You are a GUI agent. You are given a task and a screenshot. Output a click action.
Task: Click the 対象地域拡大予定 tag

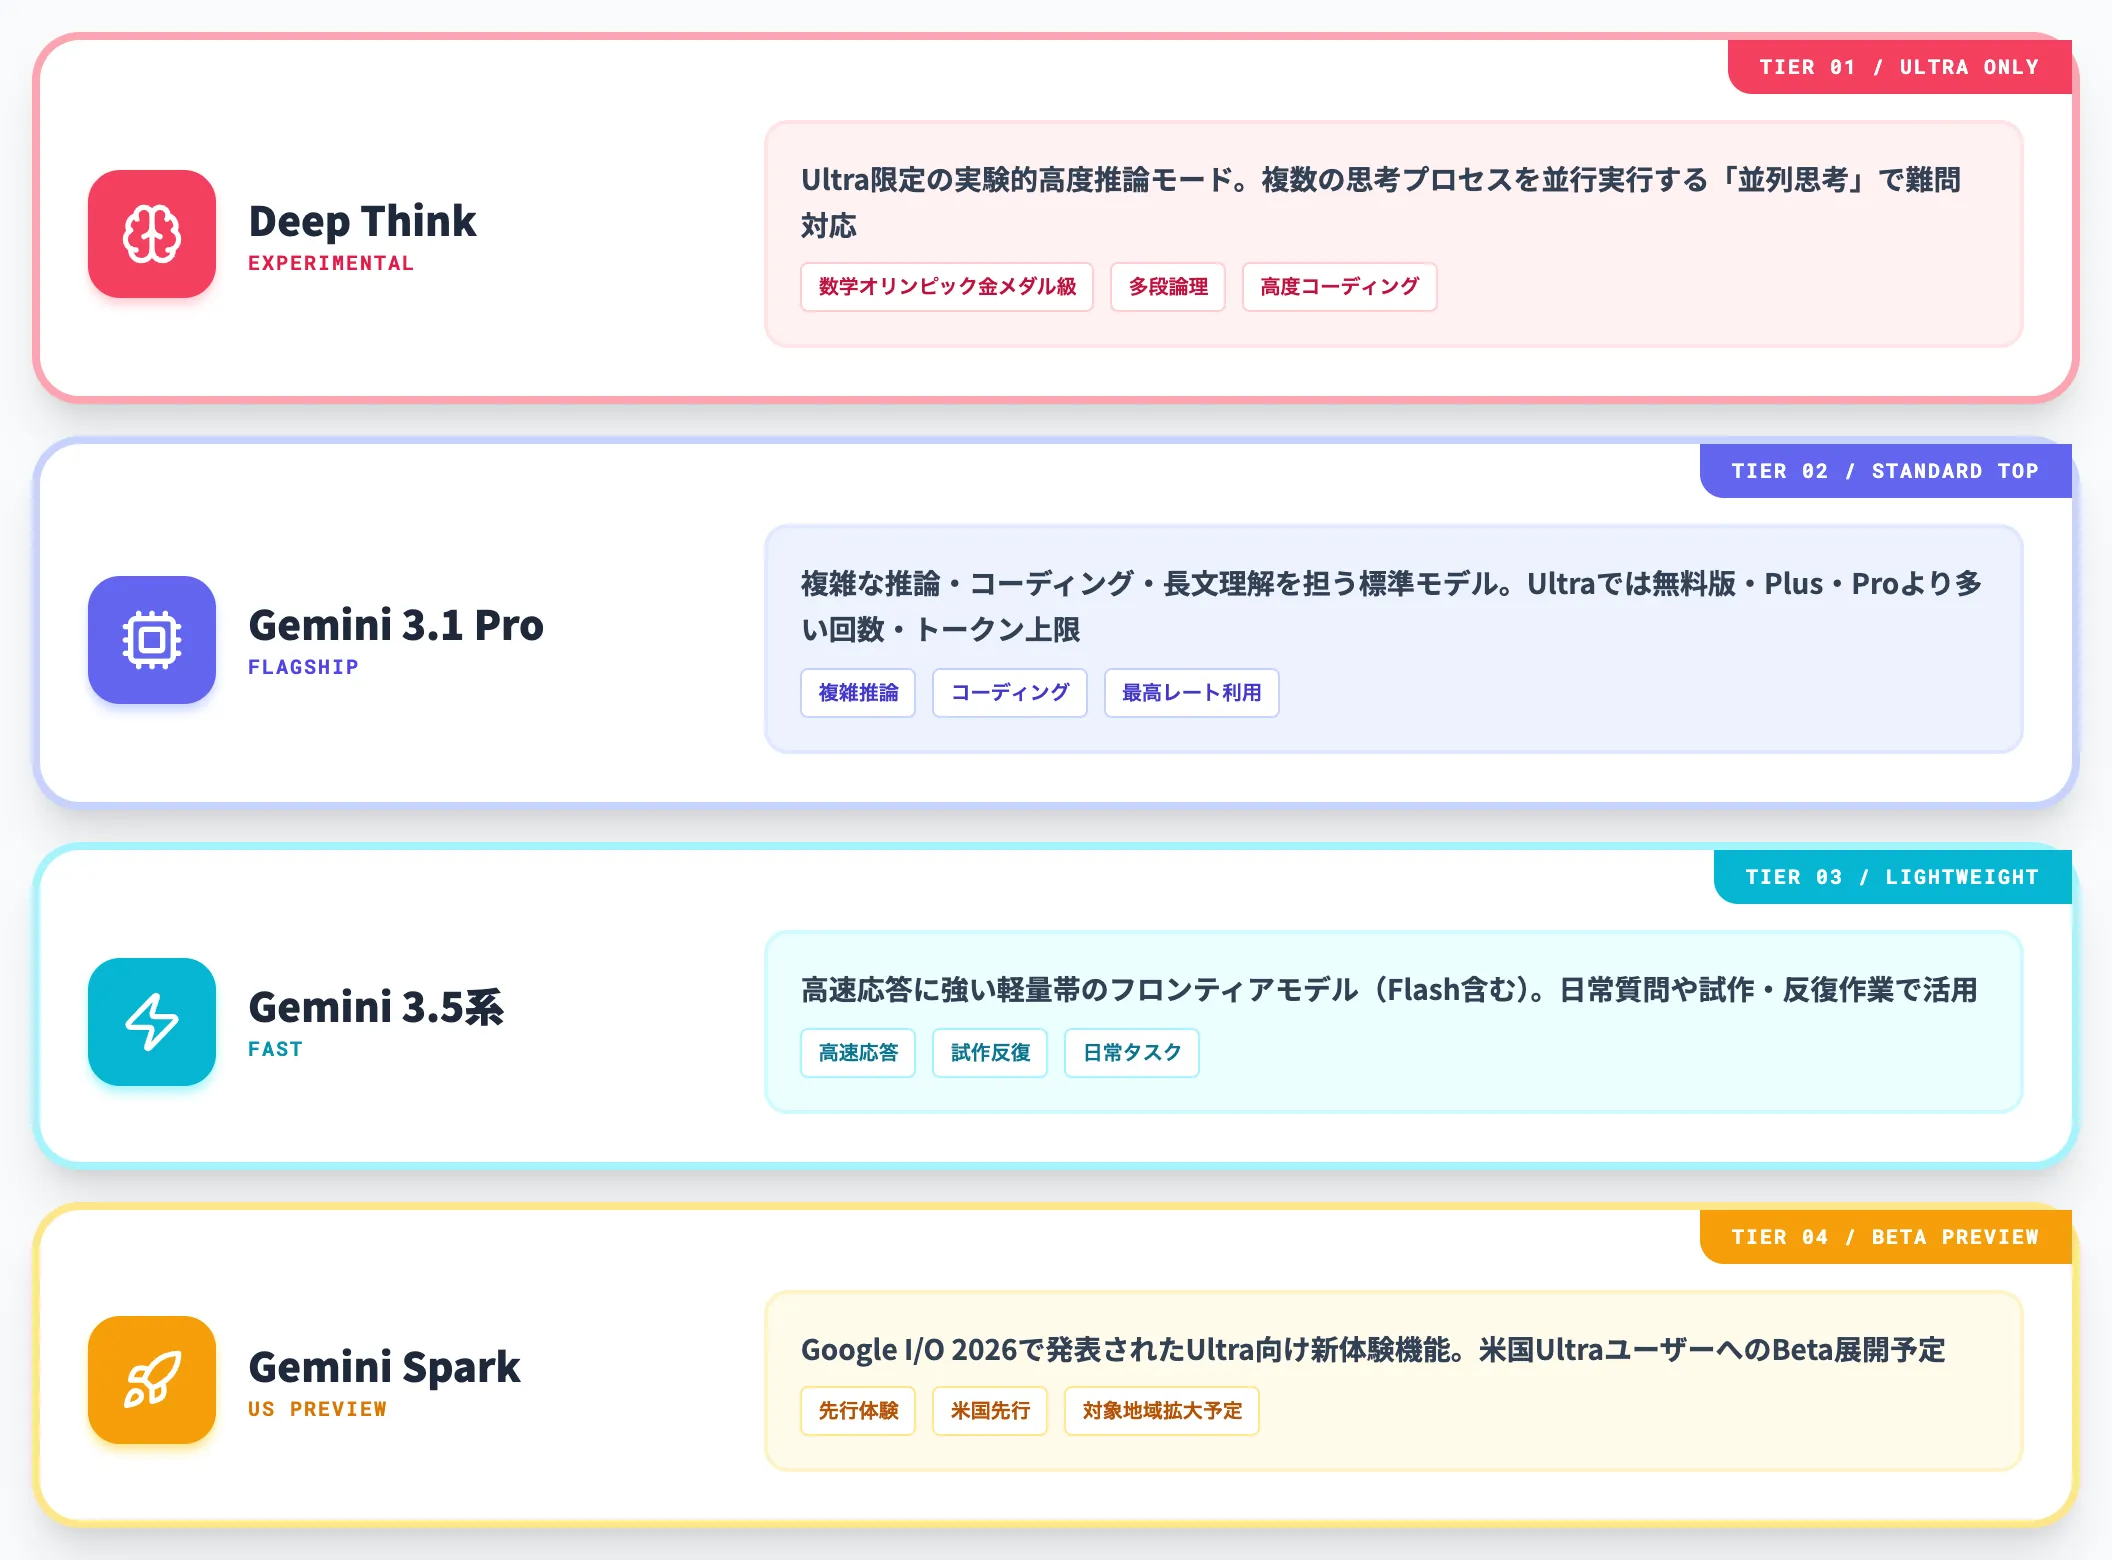(x=1162, y=1411)
